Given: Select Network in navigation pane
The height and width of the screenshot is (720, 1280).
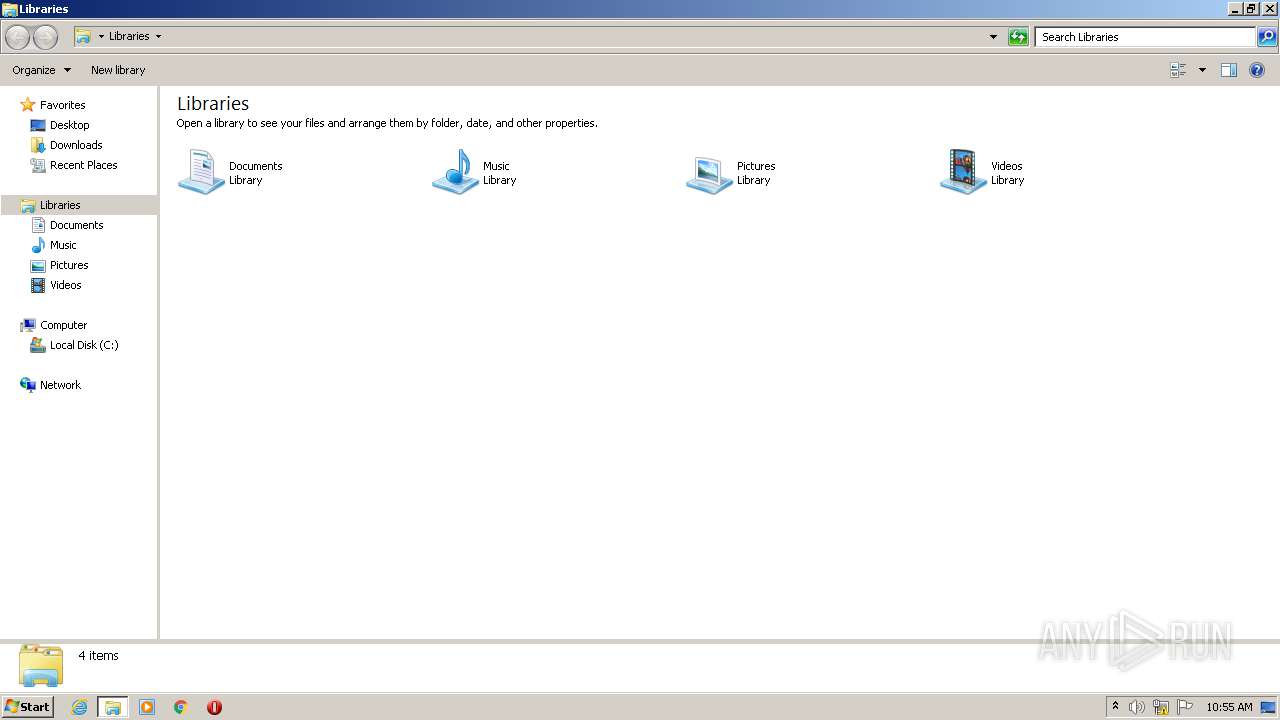Looking at the screenshot, I should [60, 385].
